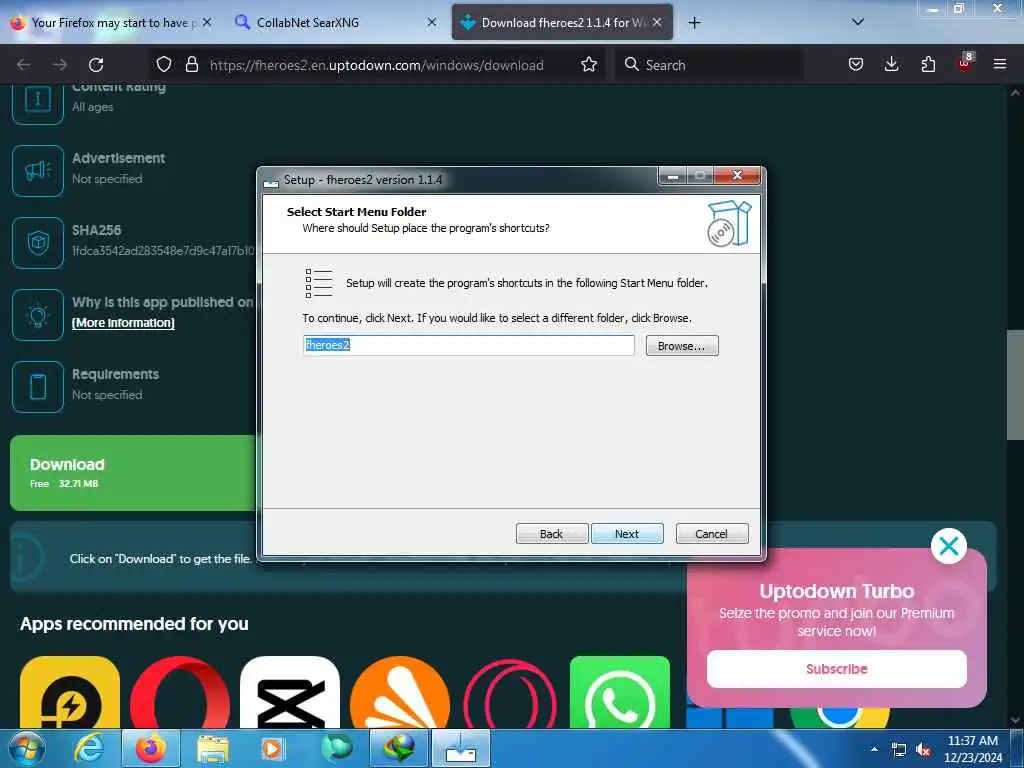
Task: Click the Firefox back arrow
Action: point(24,65)
